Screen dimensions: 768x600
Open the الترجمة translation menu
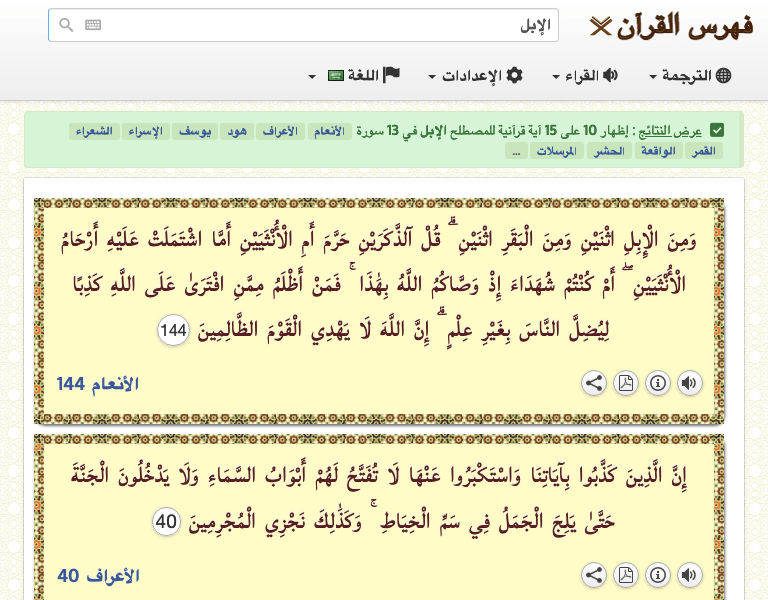click(x=690, y=75)
